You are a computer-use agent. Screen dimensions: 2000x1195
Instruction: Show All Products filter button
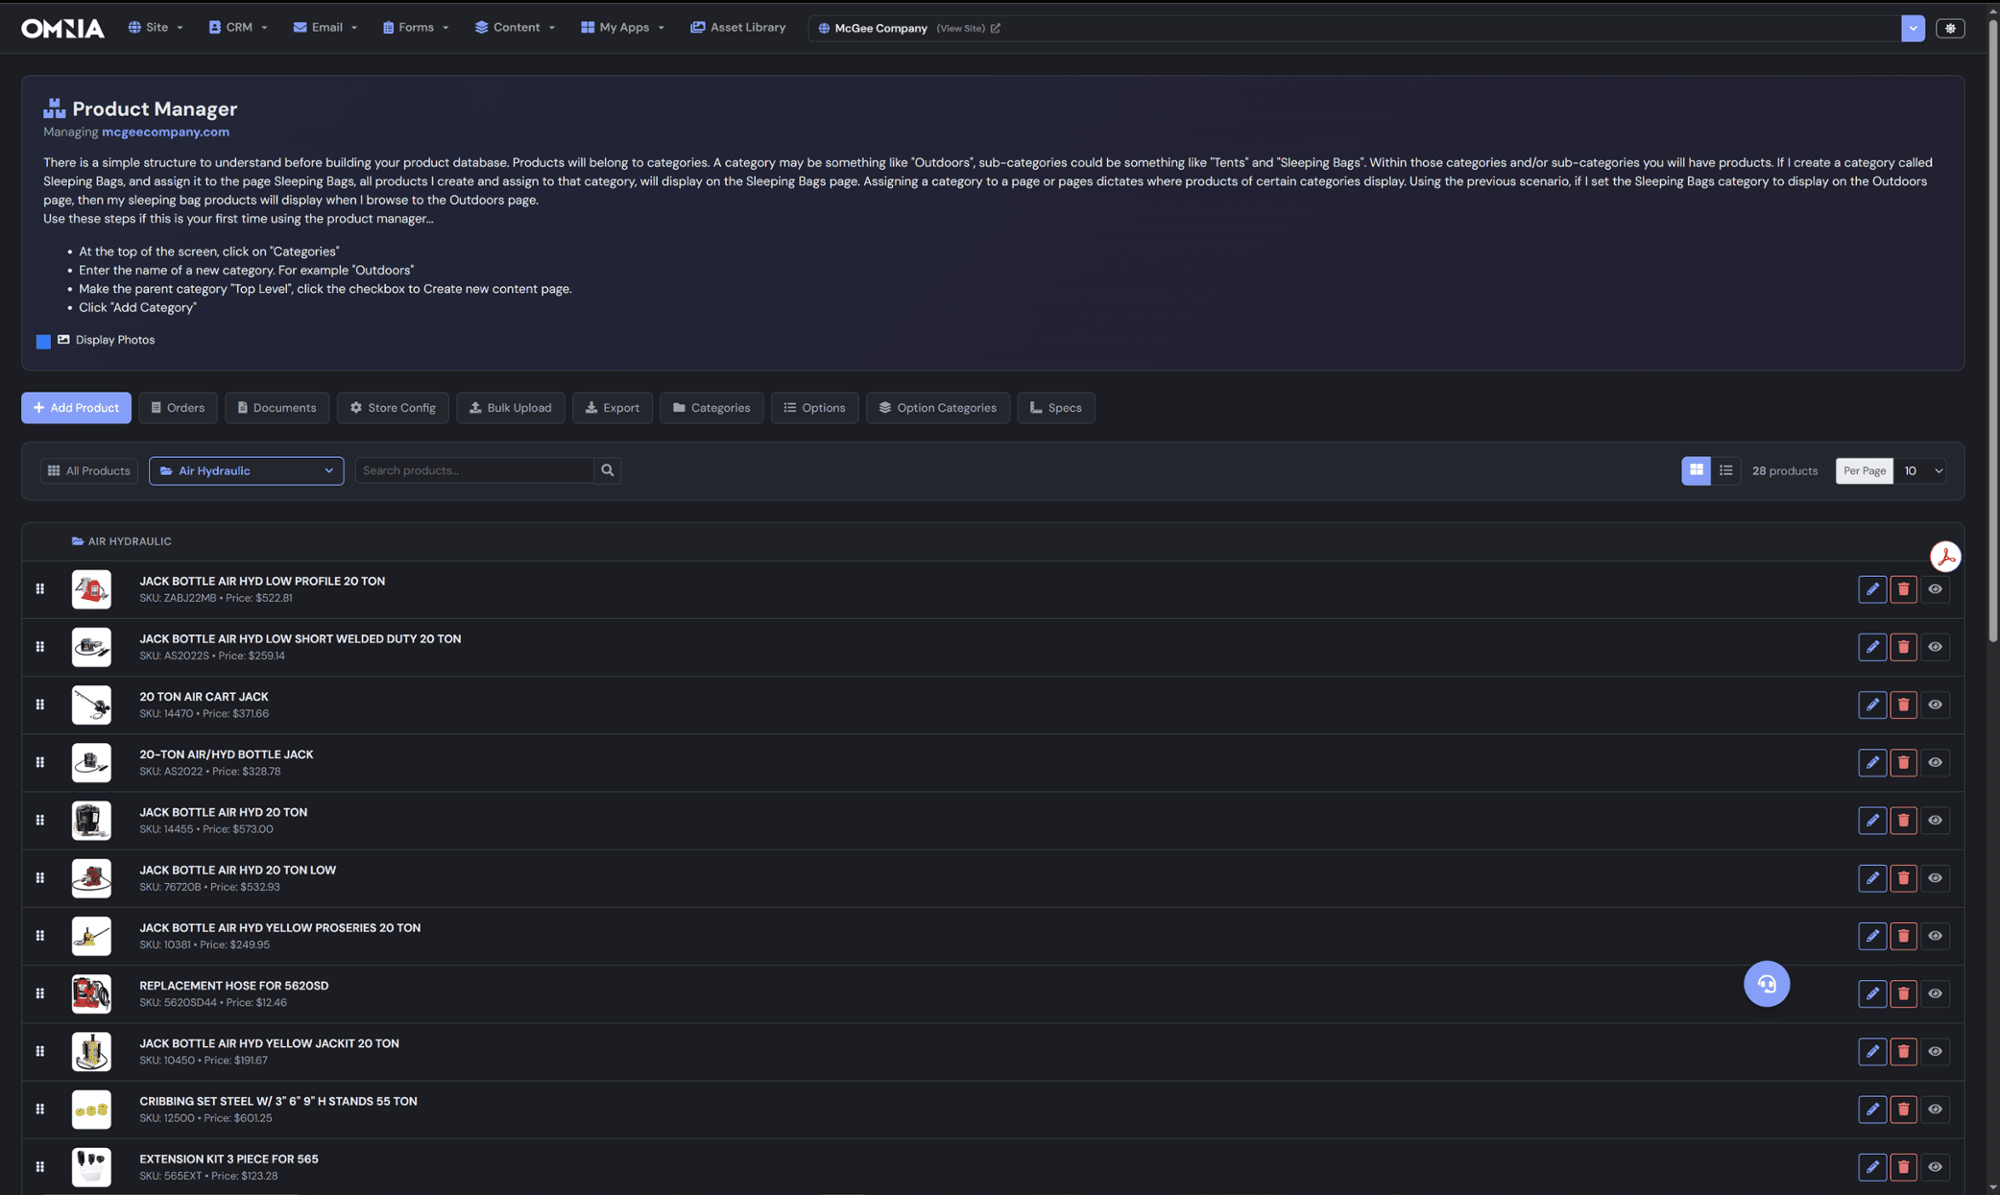pos(89,471)
